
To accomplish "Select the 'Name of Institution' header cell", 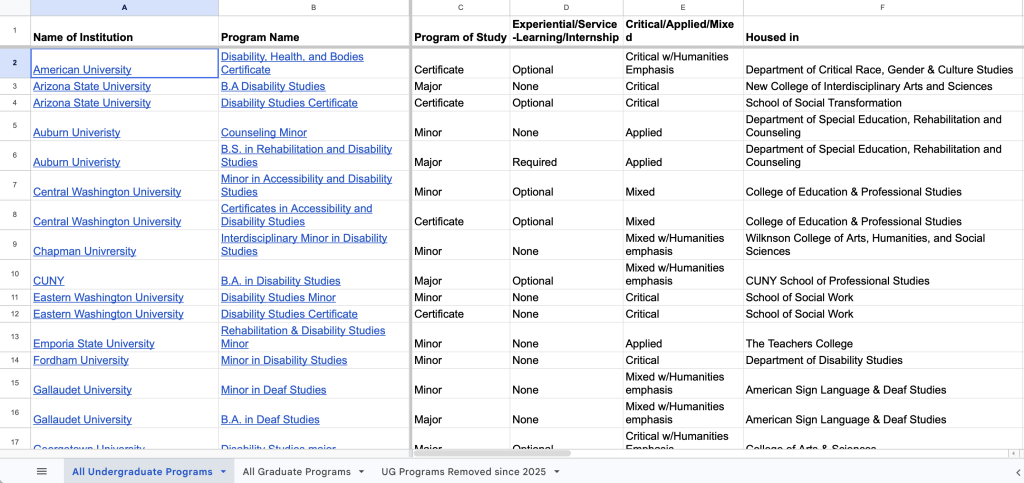I will pos(124,31).
